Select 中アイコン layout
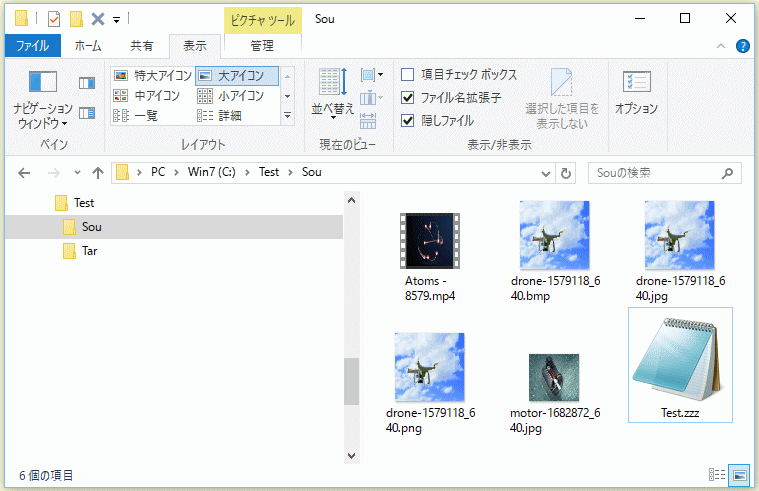Screen dimensions: 759x491 pos(147,96)
